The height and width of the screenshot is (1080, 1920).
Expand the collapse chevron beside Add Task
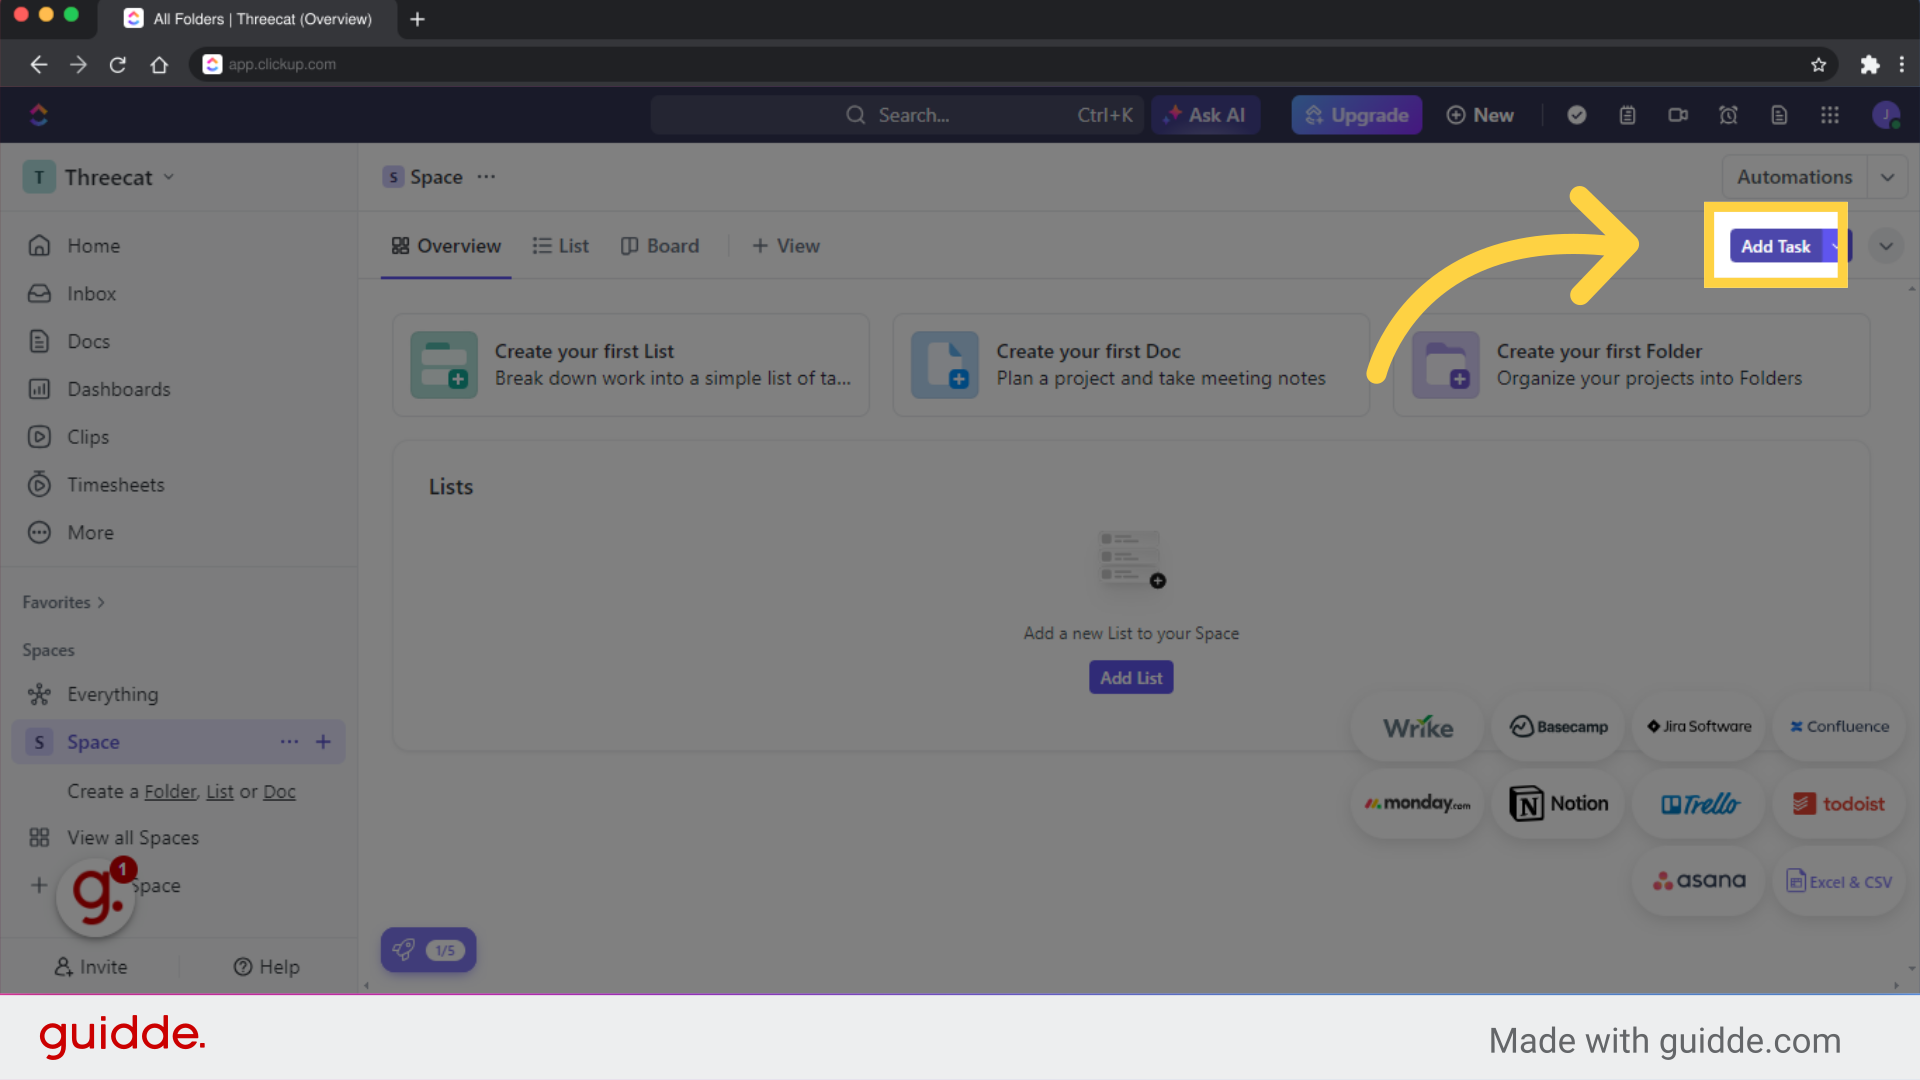point(1886,246)
